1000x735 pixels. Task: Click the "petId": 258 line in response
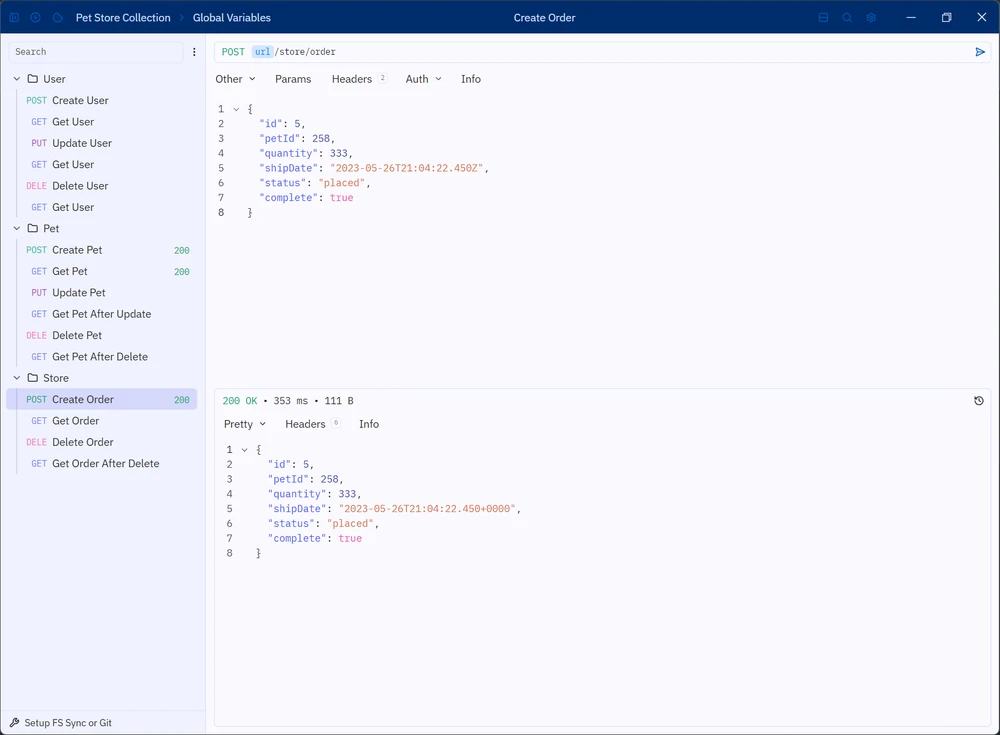[305, 479]
